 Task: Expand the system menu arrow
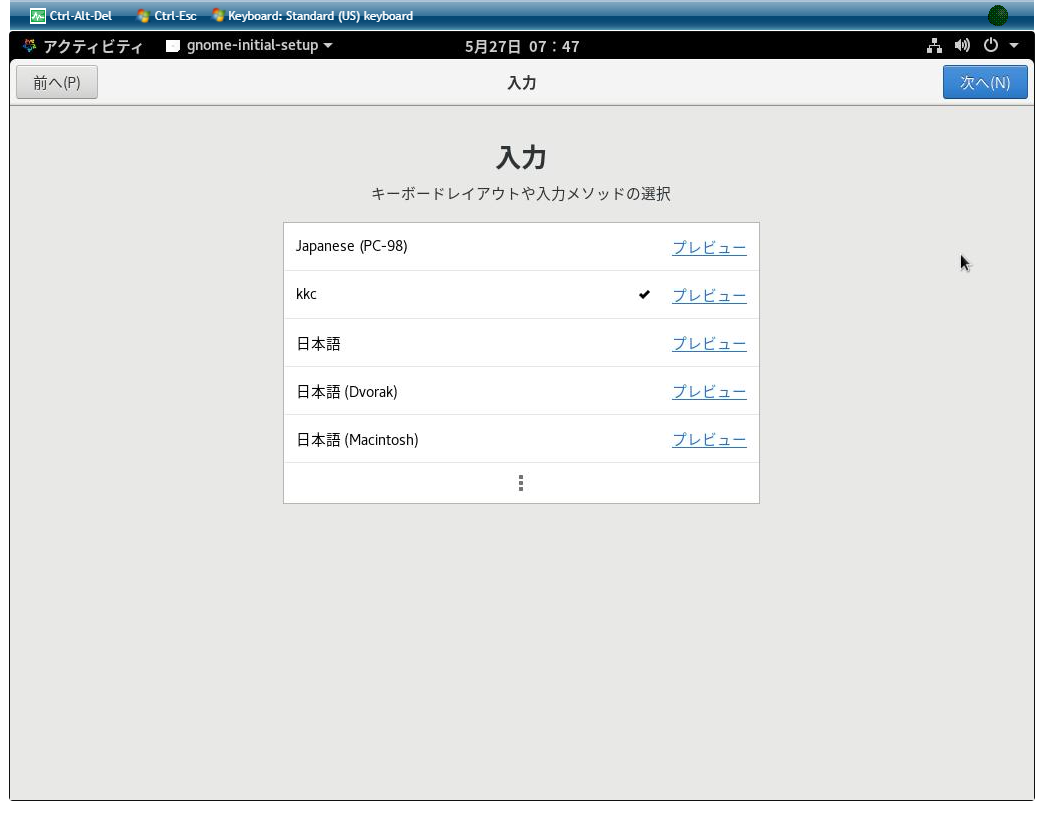[x=1014, y=45]
